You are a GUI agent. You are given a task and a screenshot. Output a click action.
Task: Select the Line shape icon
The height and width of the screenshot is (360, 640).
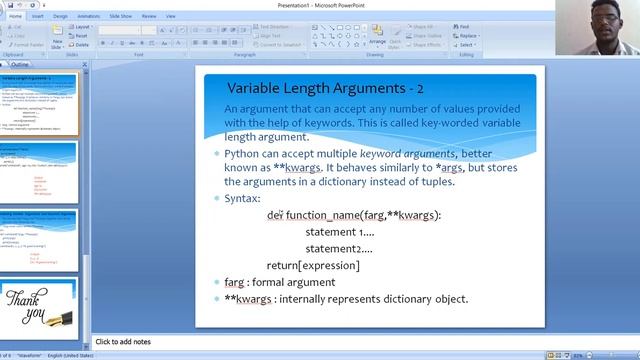(323, 28)
